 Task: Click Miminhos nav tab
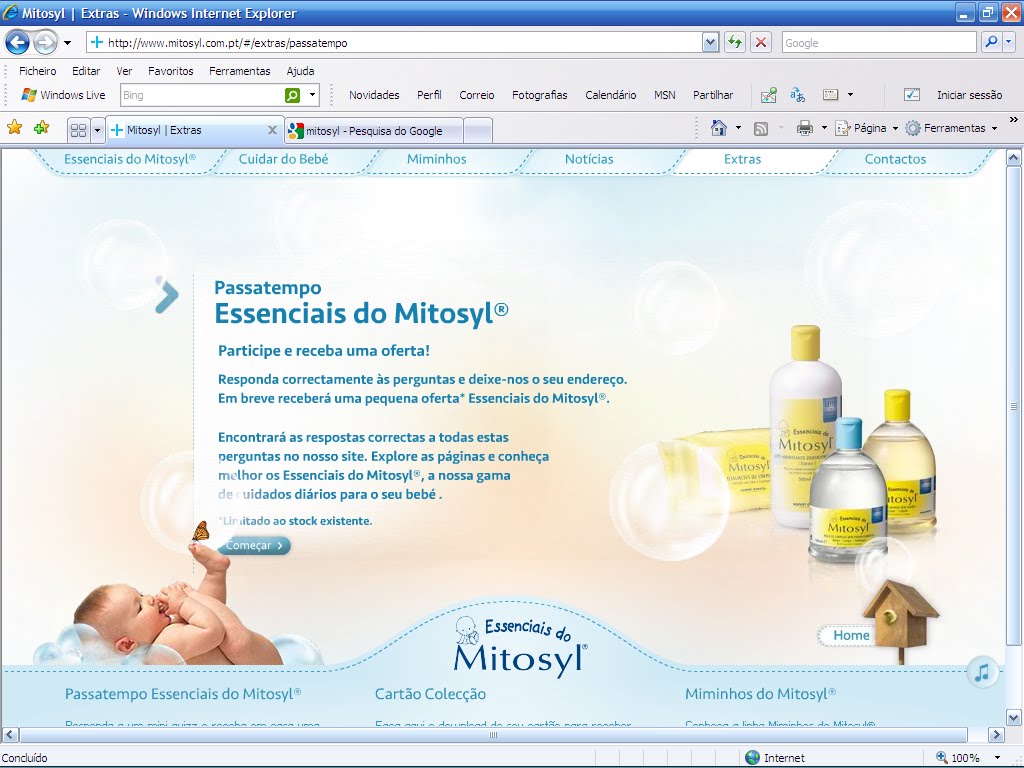[436, 159]
